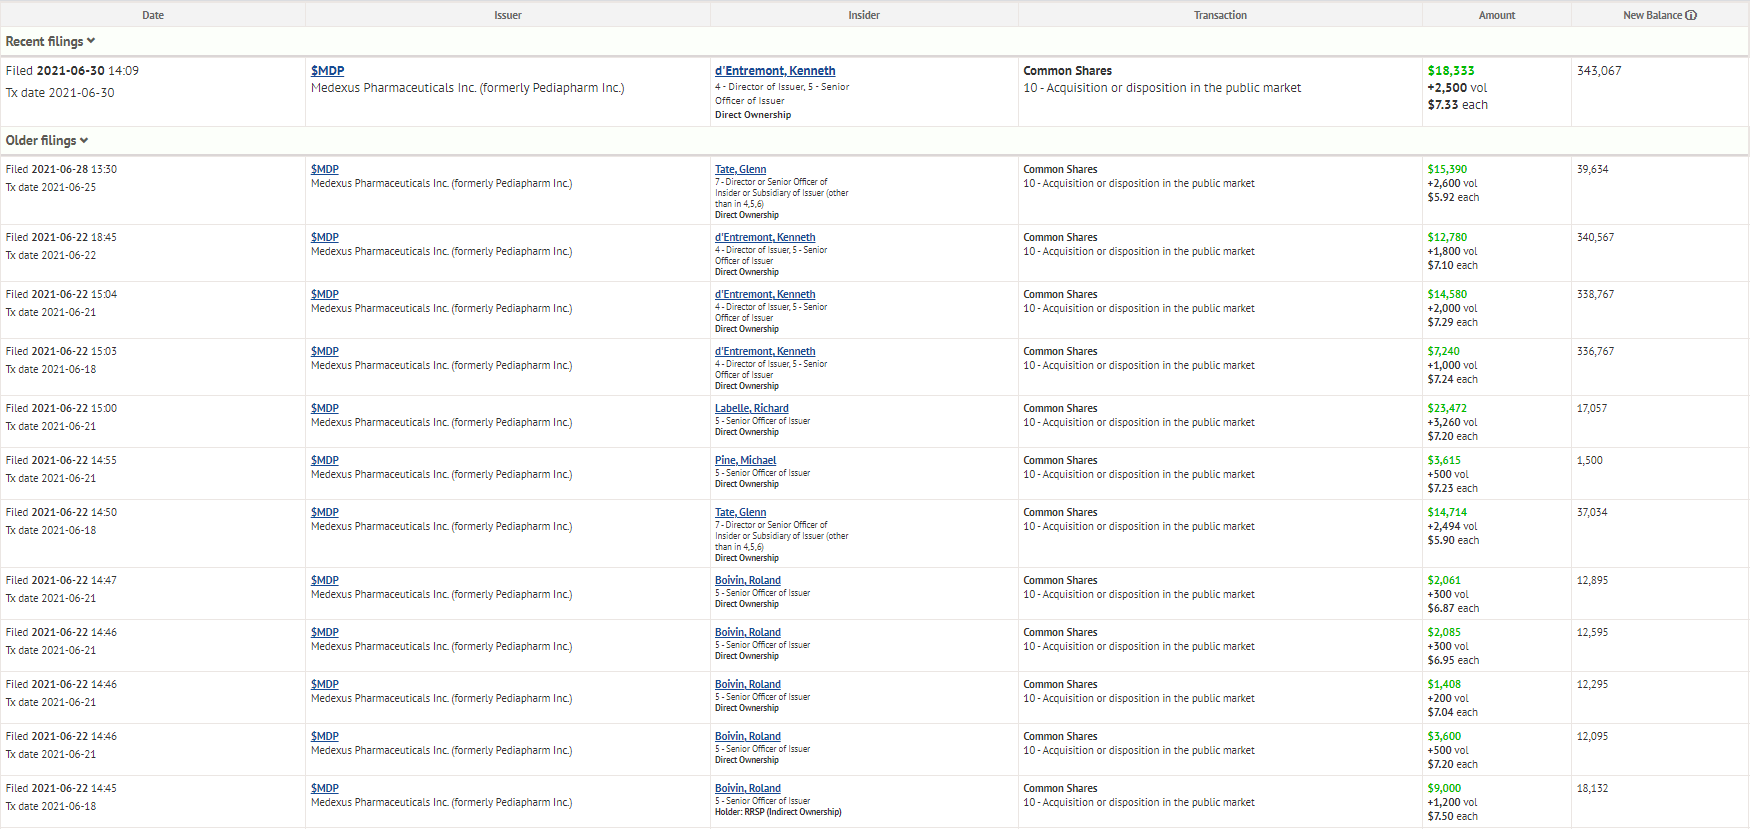Open d'Entremont, Kenneth link filed 2021-06-22 18:45
This screenshot has height=829, width=1750.
(x=765, y=237)
